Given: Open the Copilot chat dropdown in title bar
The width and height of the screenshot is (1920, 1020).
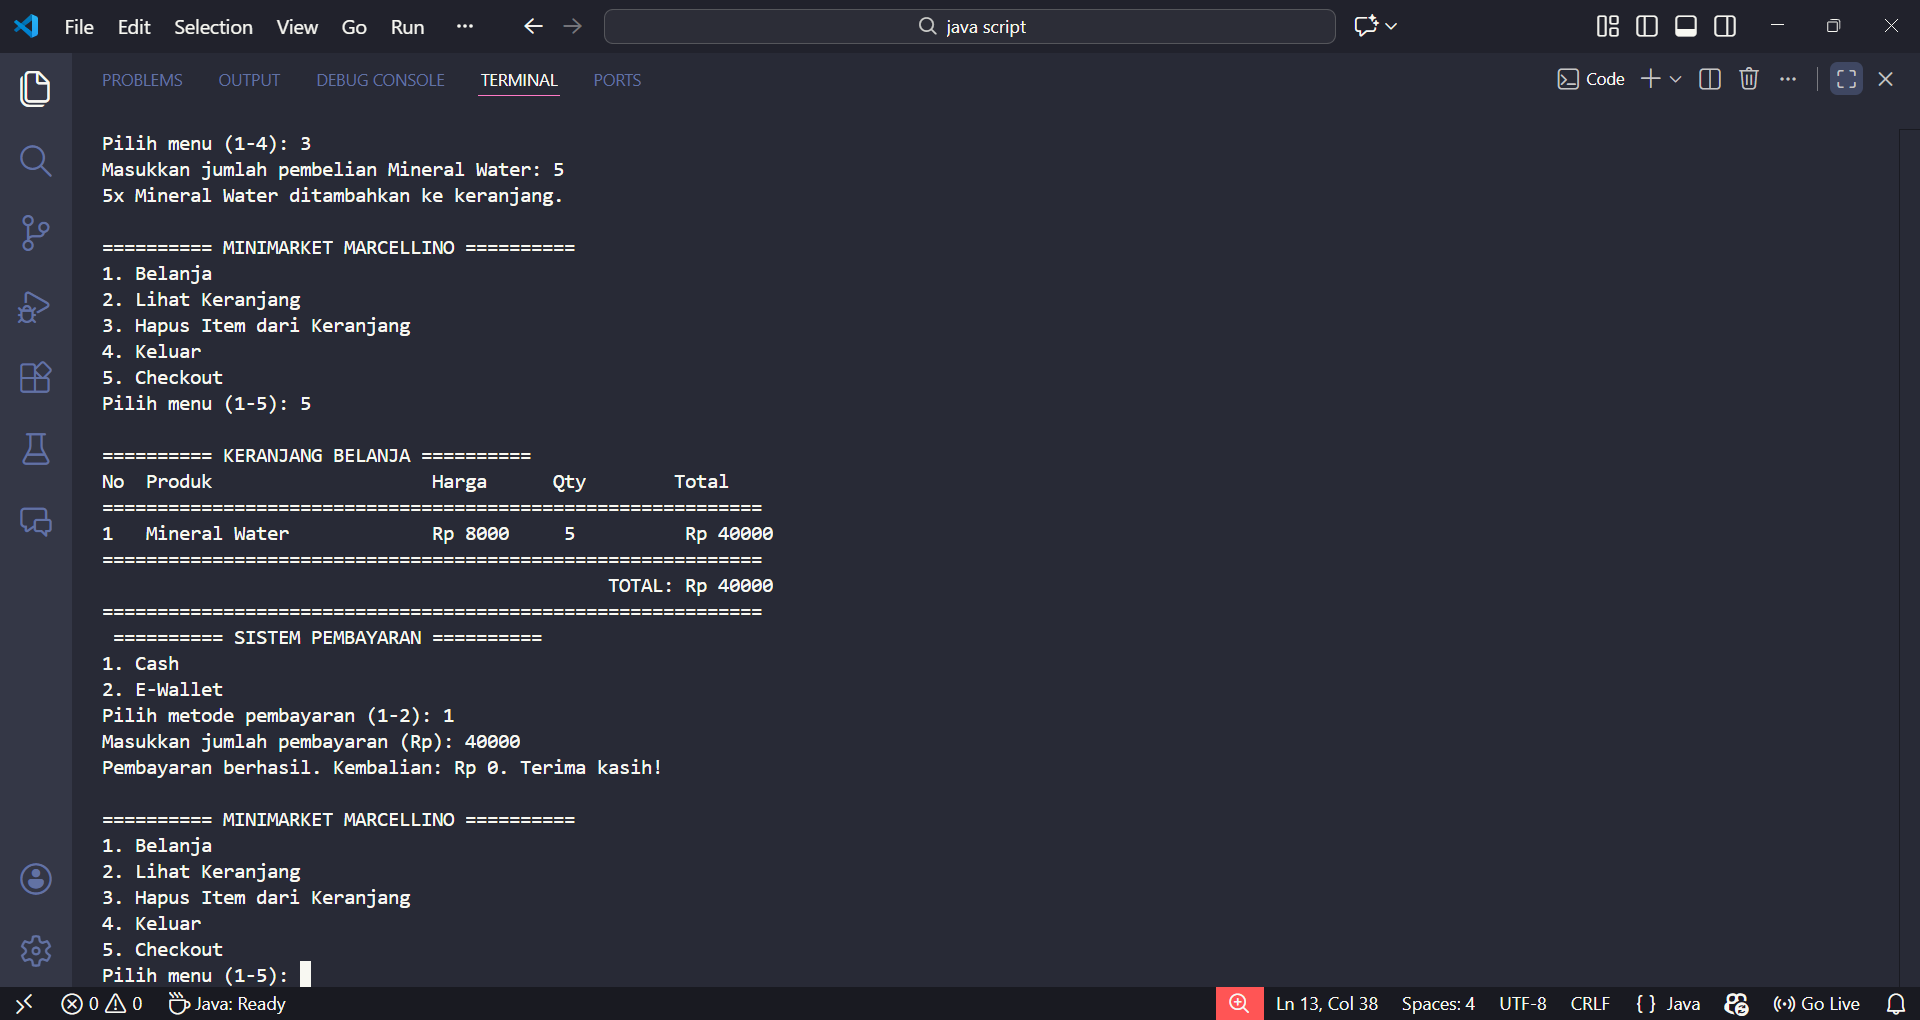Looking at the screenshot, I should (x=1391, y=26).
